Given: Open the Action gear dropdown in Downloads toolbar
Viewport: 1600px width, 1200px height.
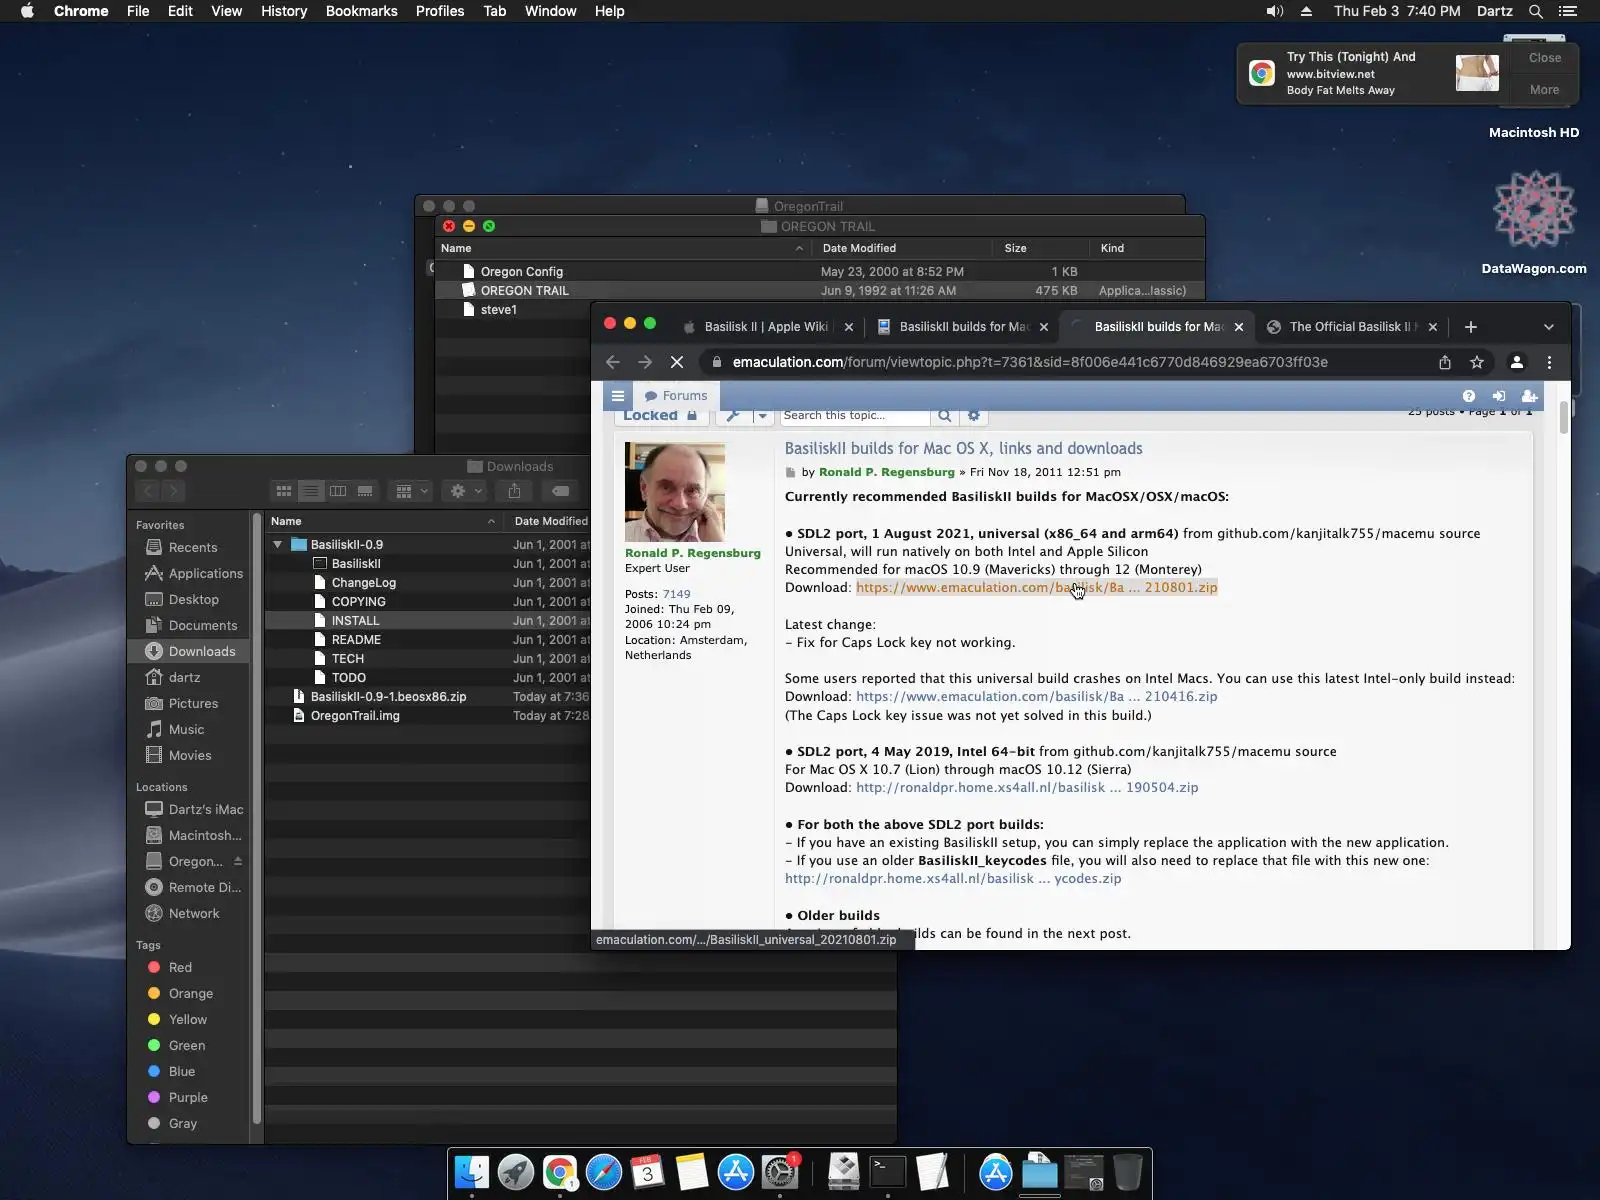Looking at the screenshot, I should [x=466, y=491].
